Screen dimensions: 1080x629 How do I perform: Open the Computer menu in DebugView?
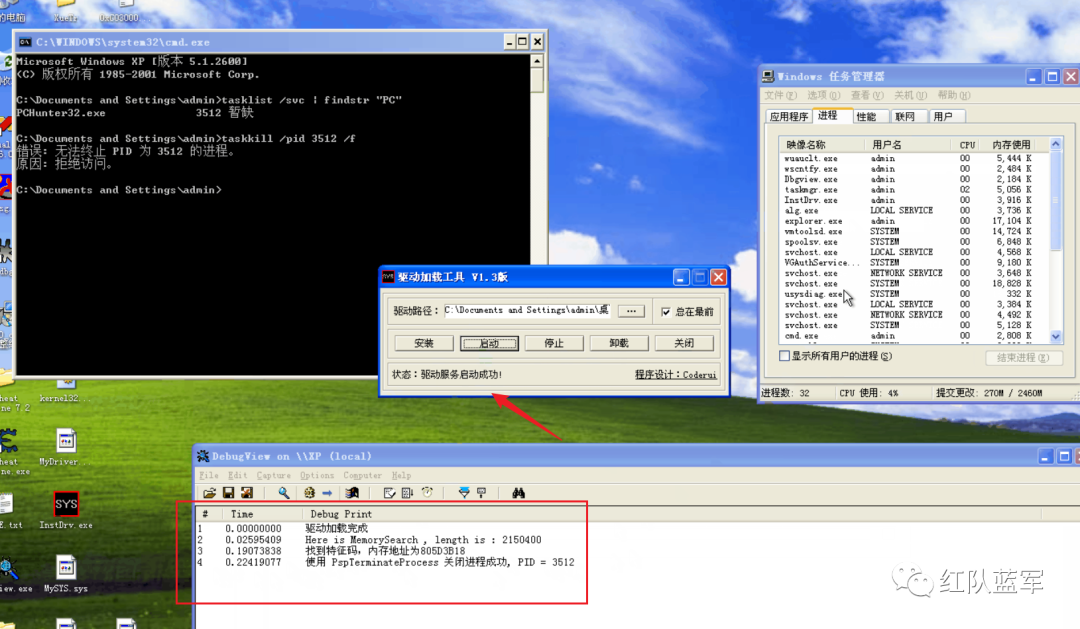click(x=362, y=475)
